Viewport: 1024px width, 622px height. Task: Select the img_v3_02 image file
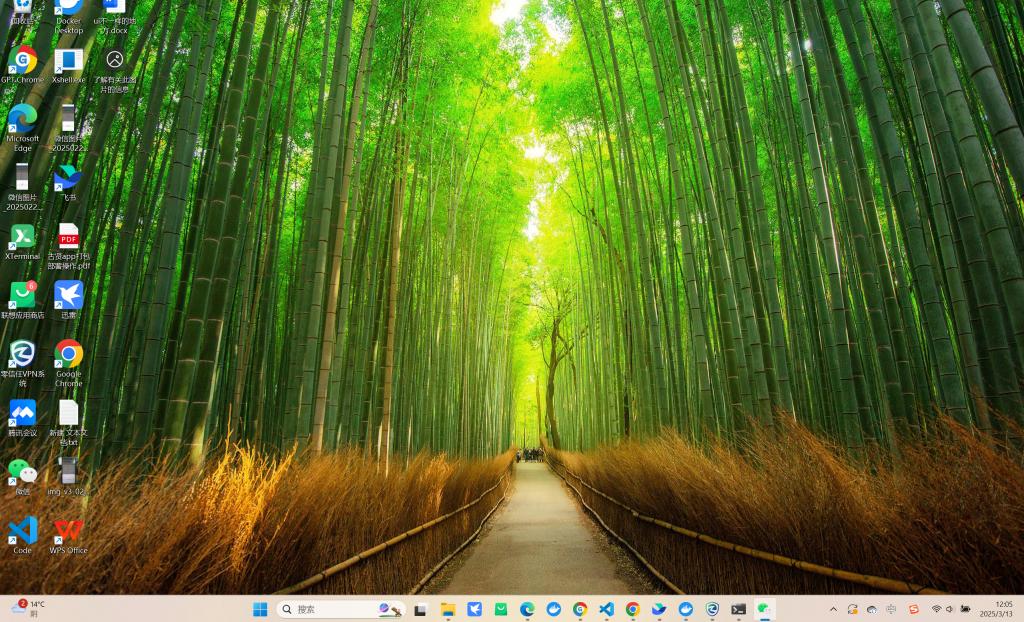[x=68, y=472]
